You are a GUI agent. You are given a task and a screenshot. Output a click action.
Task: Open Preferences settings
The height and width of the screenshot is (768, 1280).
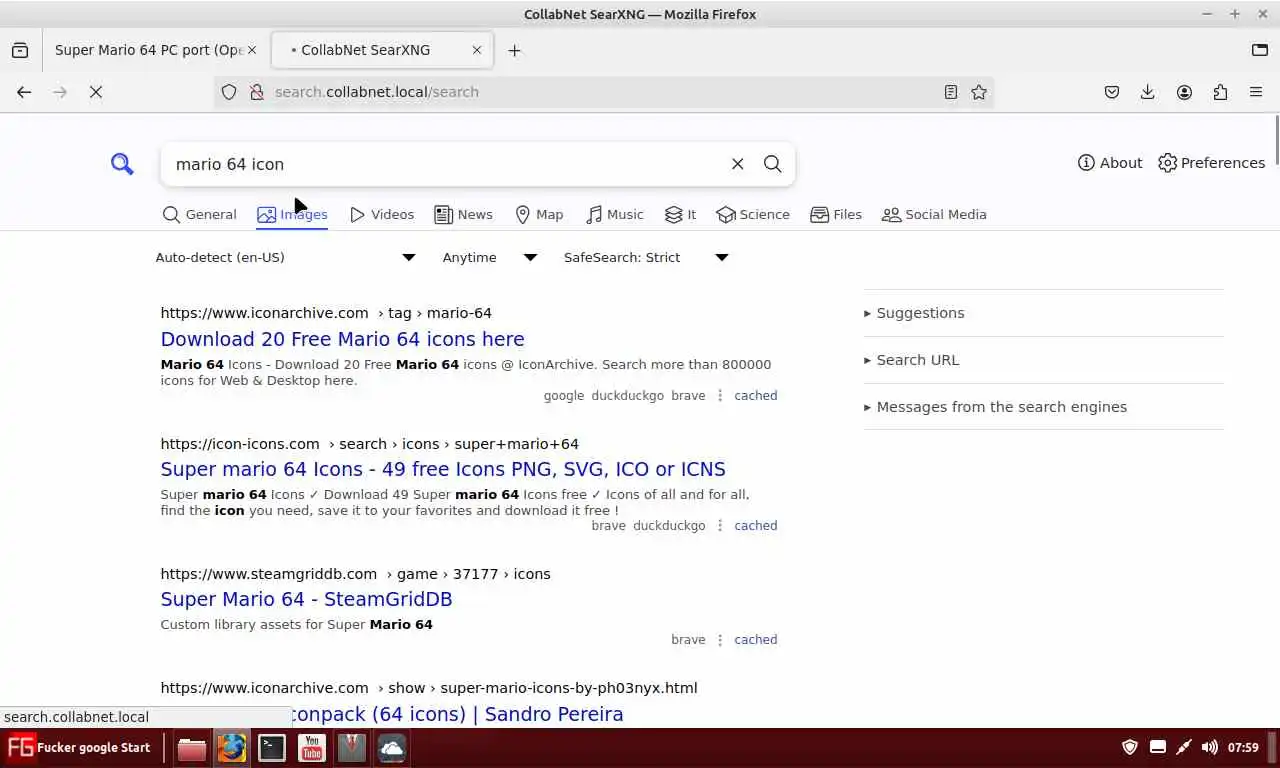(x=1211, y=163)
